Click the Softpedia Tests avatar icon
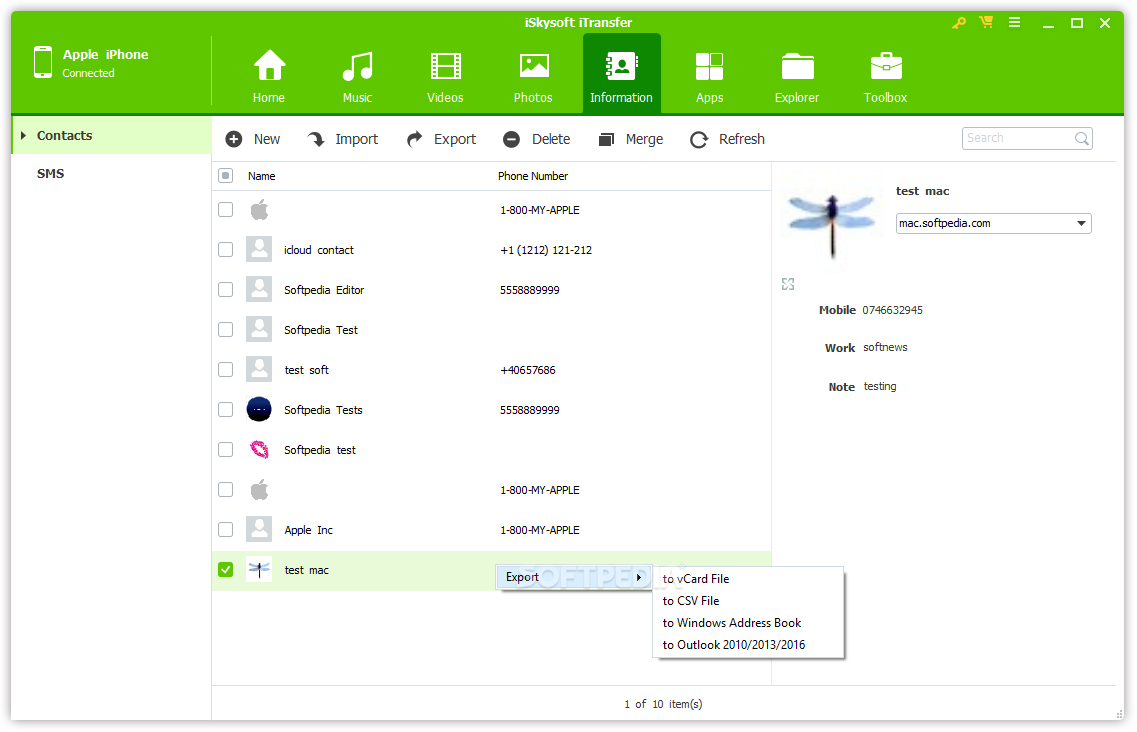Image resolution: width=1137 pixels, height=732 pixels. (259, 409)
